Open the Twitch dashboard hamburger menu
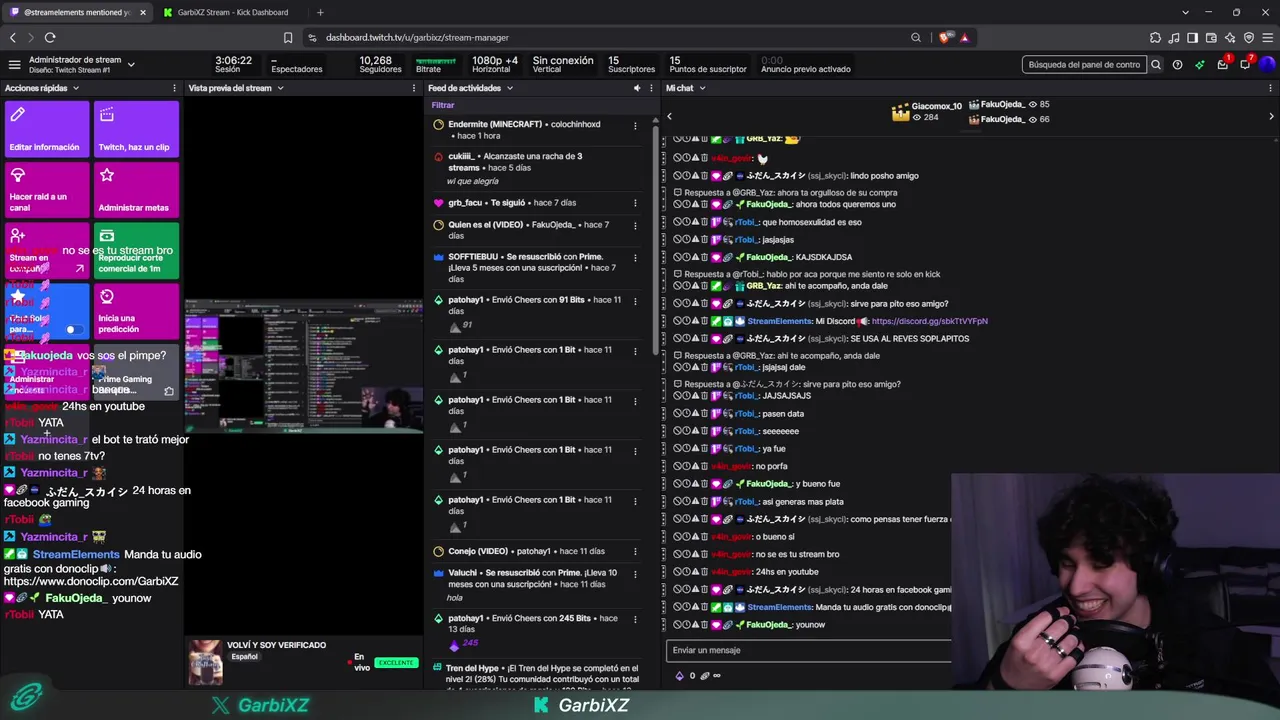1280x720 pixels. (x=14, y=65)
